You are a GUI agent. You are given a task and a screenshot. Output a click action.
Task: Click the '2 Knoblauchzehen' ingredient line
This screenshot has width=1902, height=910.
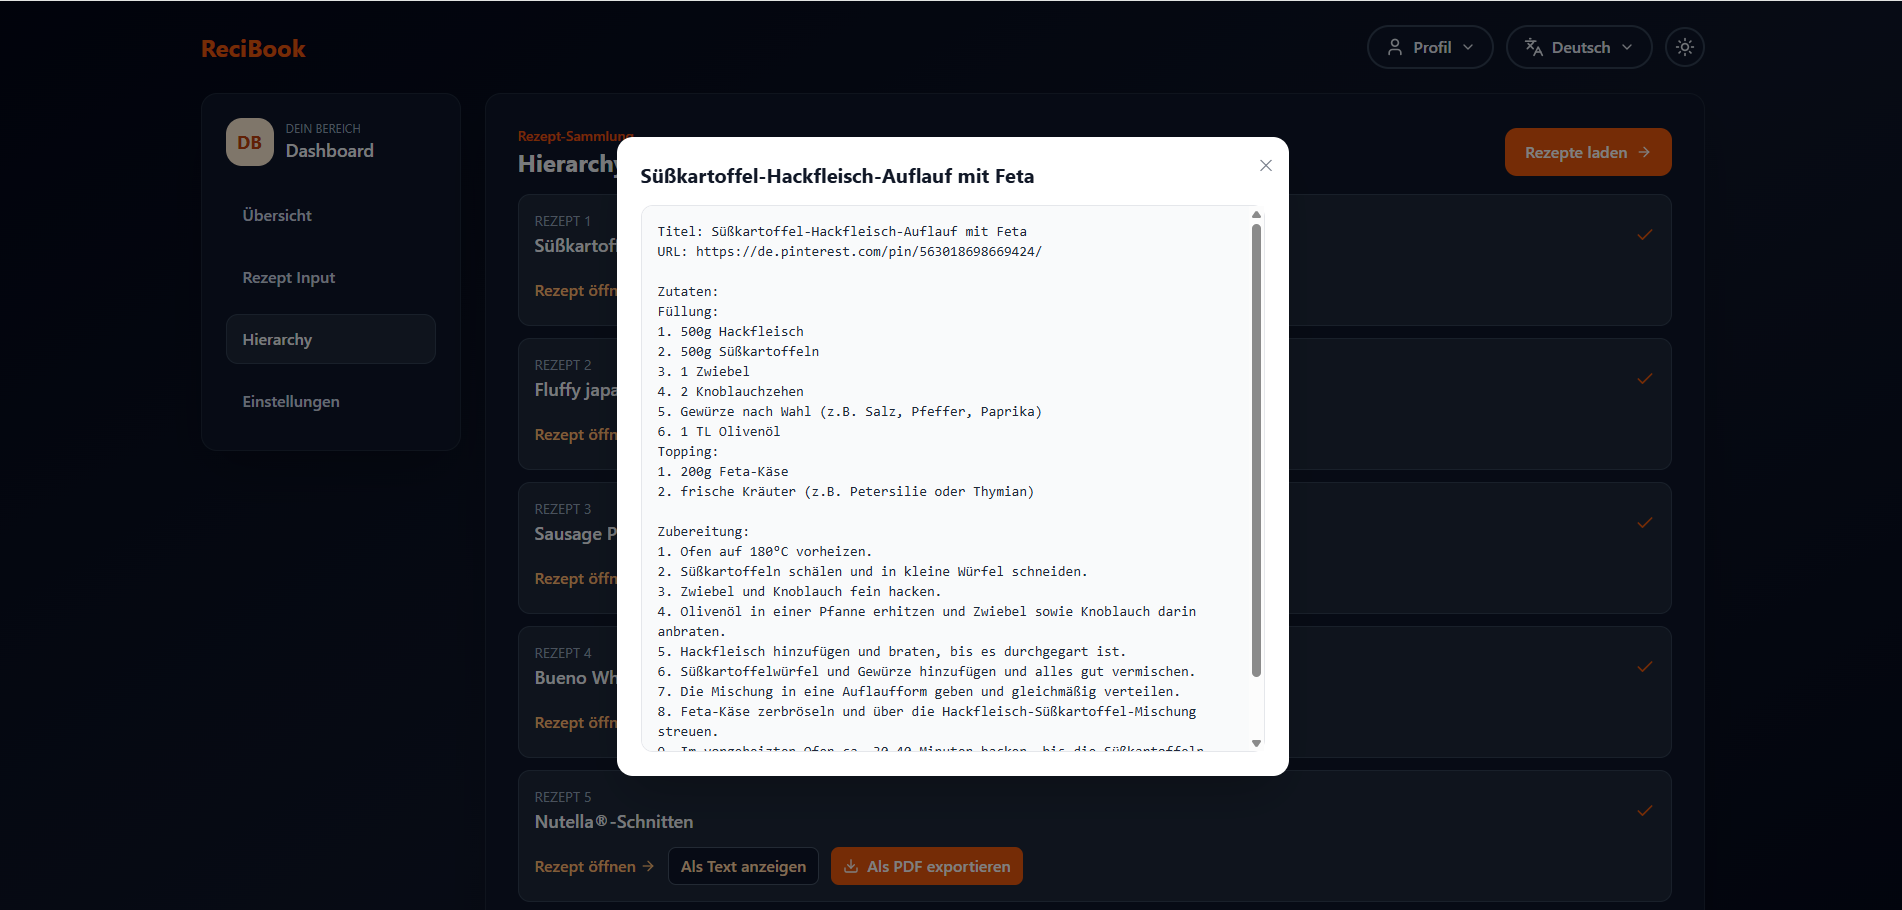tap(730, 391)
